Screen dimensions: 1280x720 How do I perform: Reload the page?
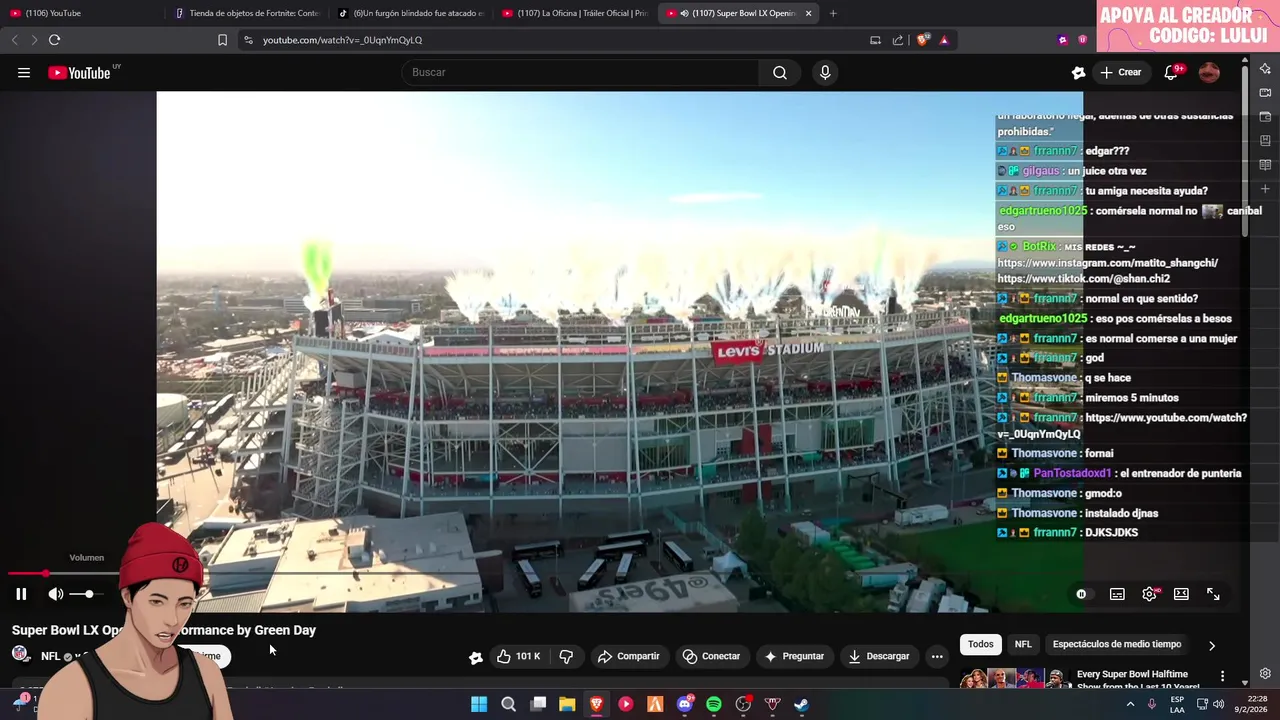click(x=54, y=40)
